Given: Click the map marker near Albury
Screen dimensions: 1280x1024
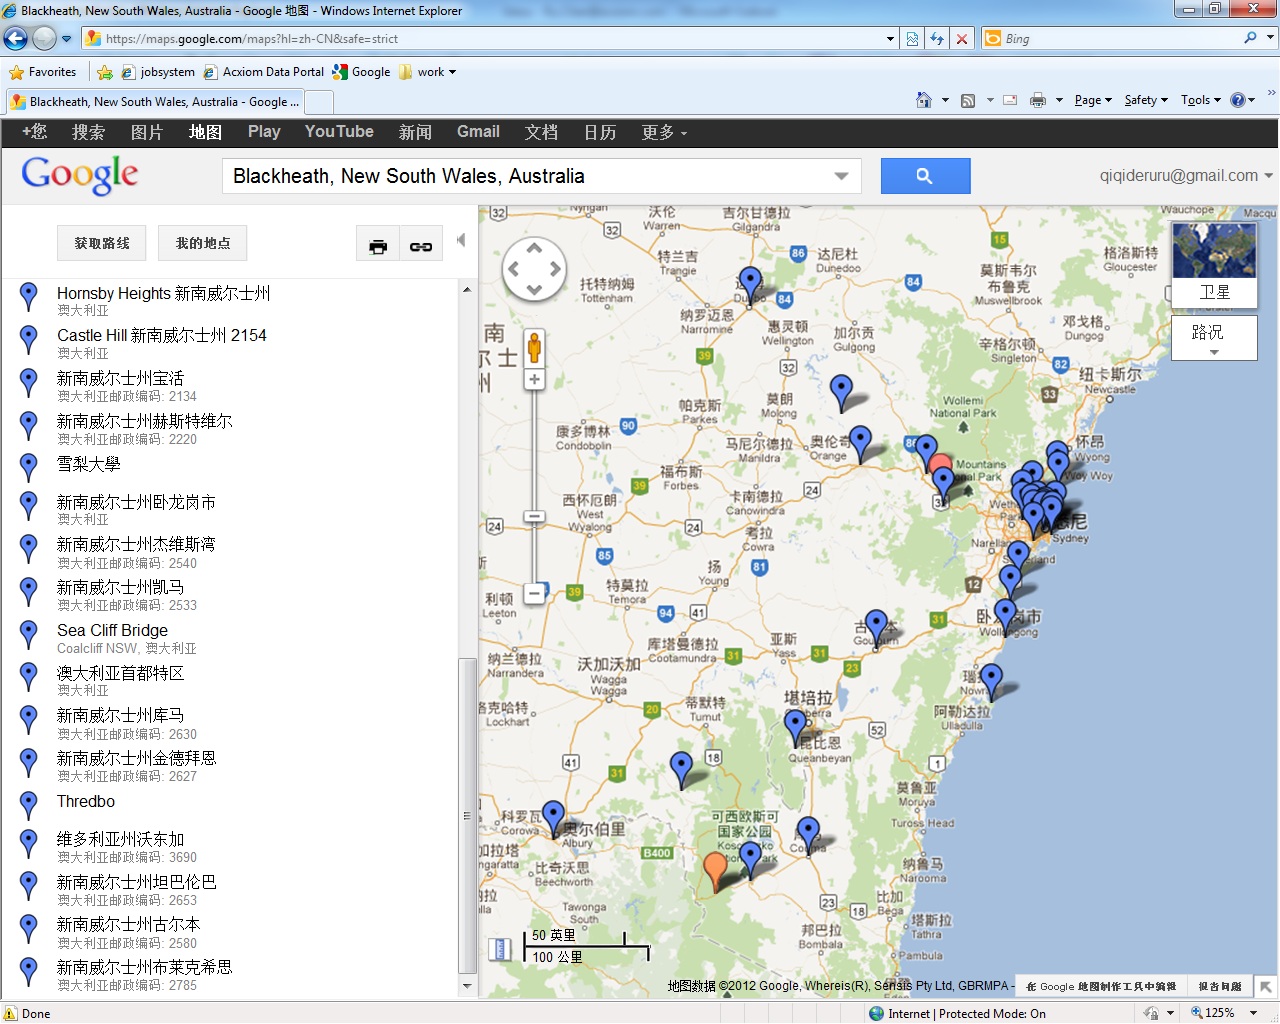Looking at the screenshot, I should tap(553, 819).
